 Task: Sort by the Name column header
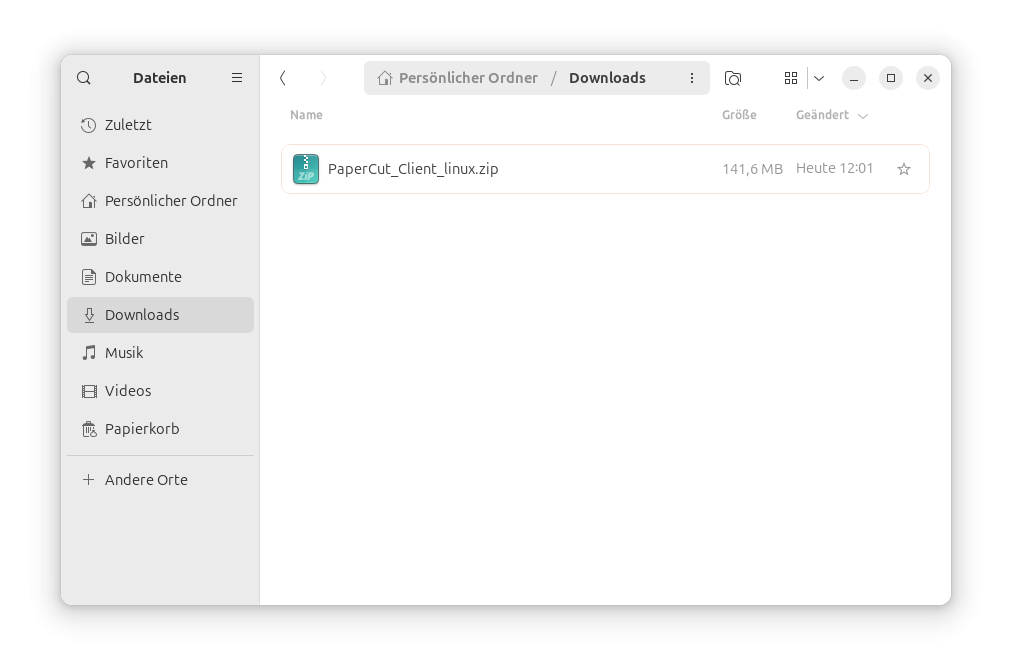point(306,115)
